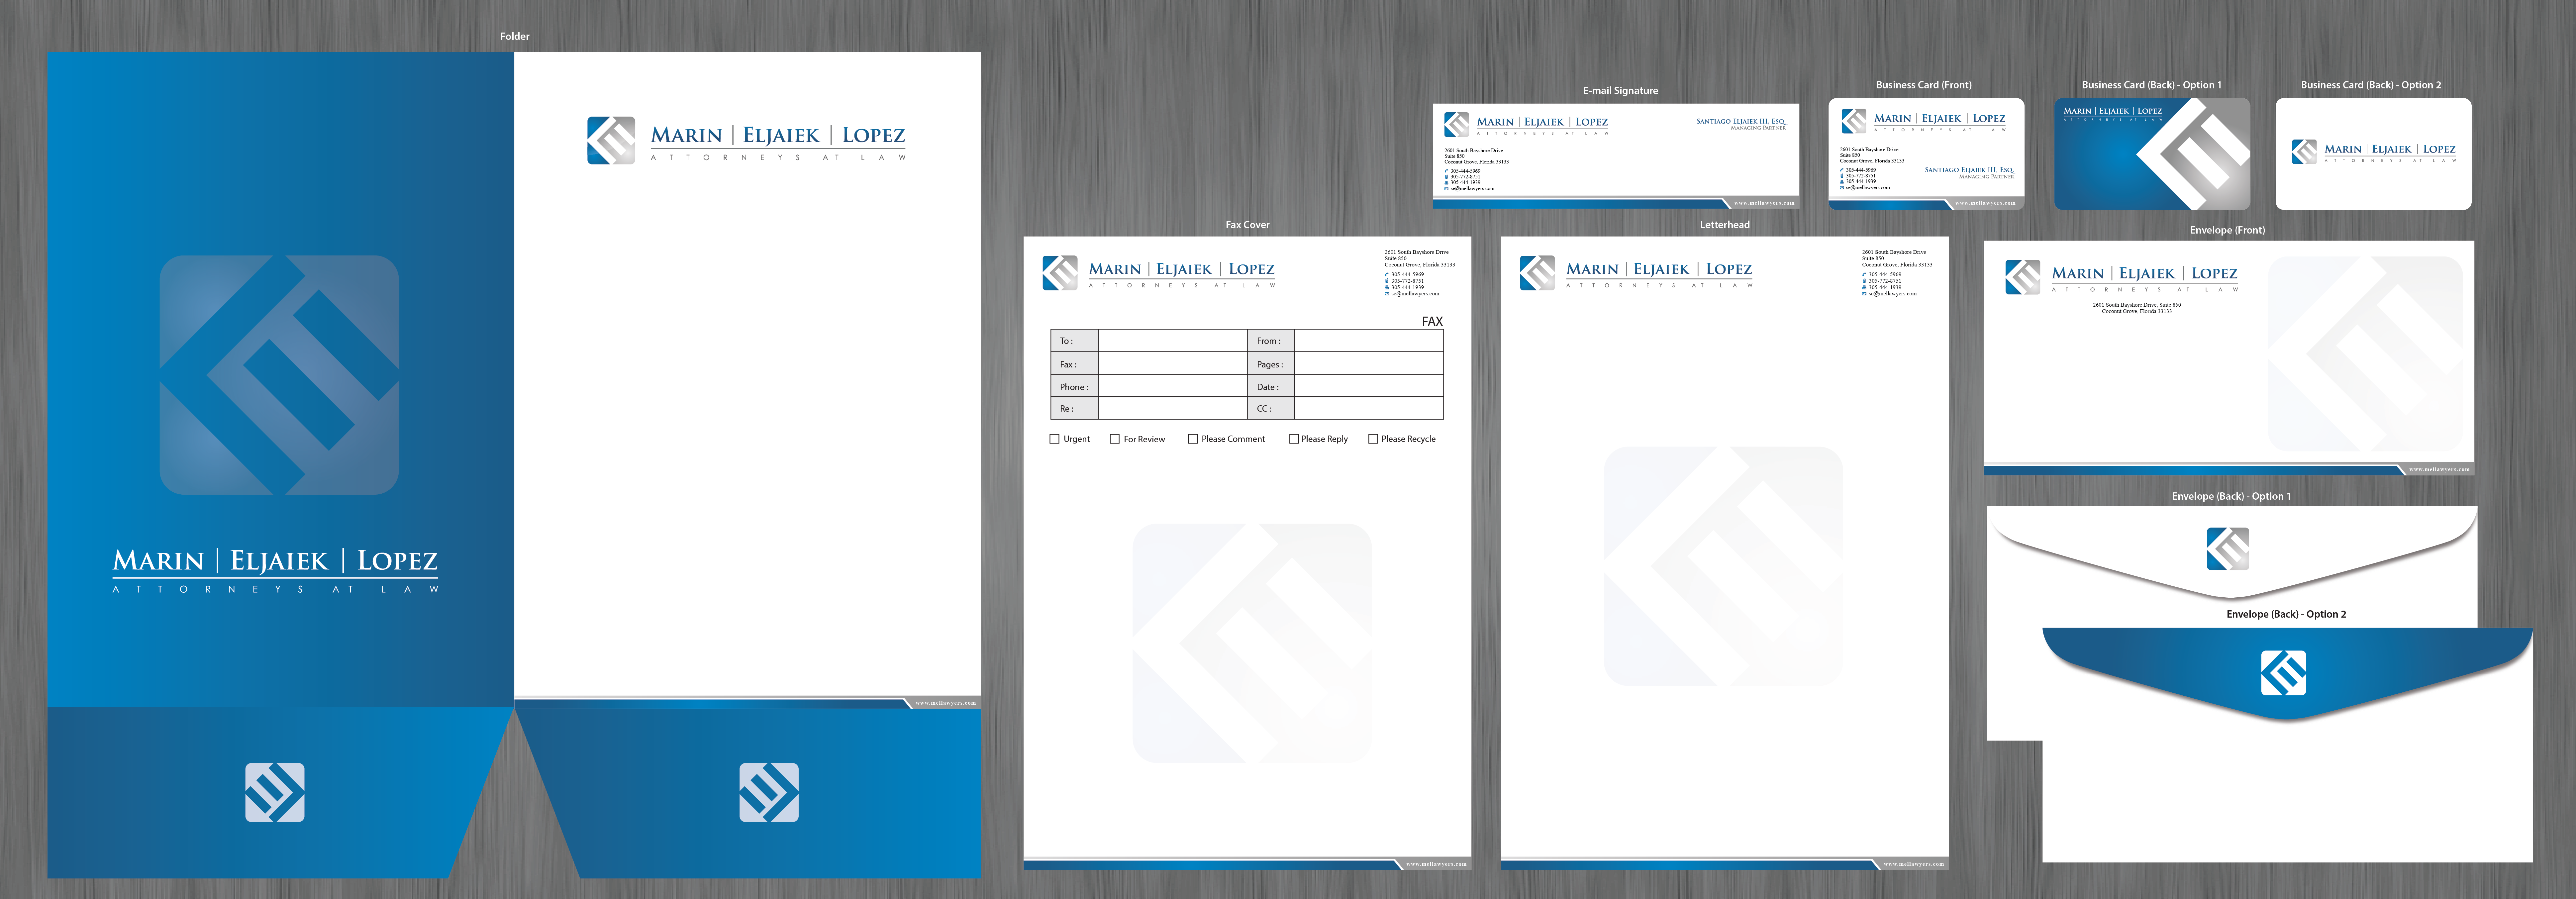Click the Date: field on the fax cover
2576x899 pixels.
point(1369,386)
